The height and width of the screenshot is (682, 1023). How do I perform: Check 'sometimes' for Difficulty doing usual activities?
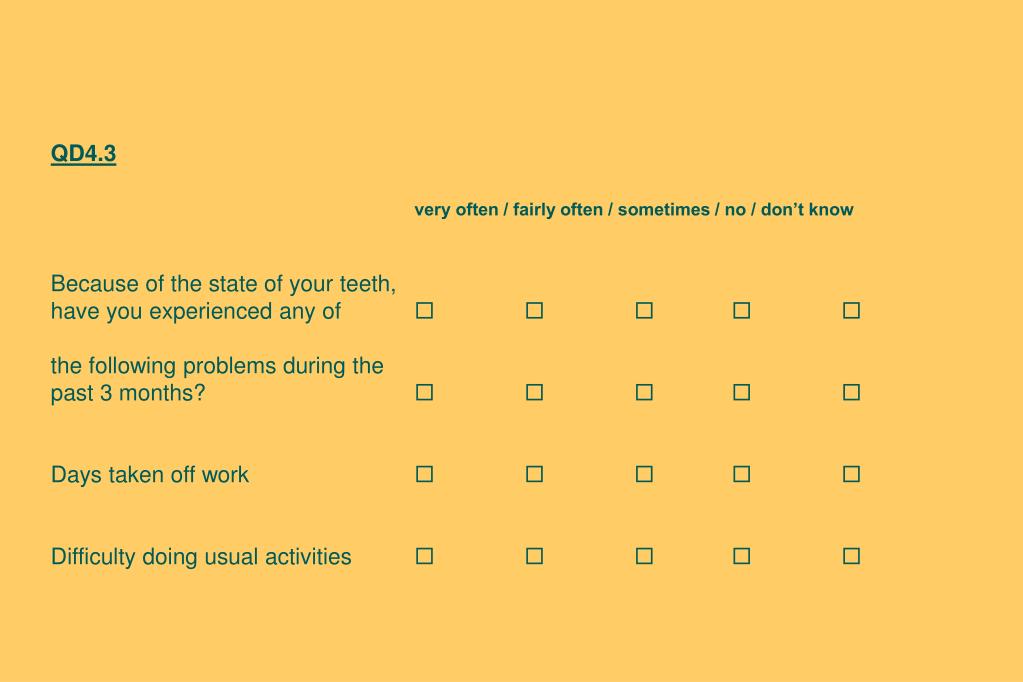[644, 556]
